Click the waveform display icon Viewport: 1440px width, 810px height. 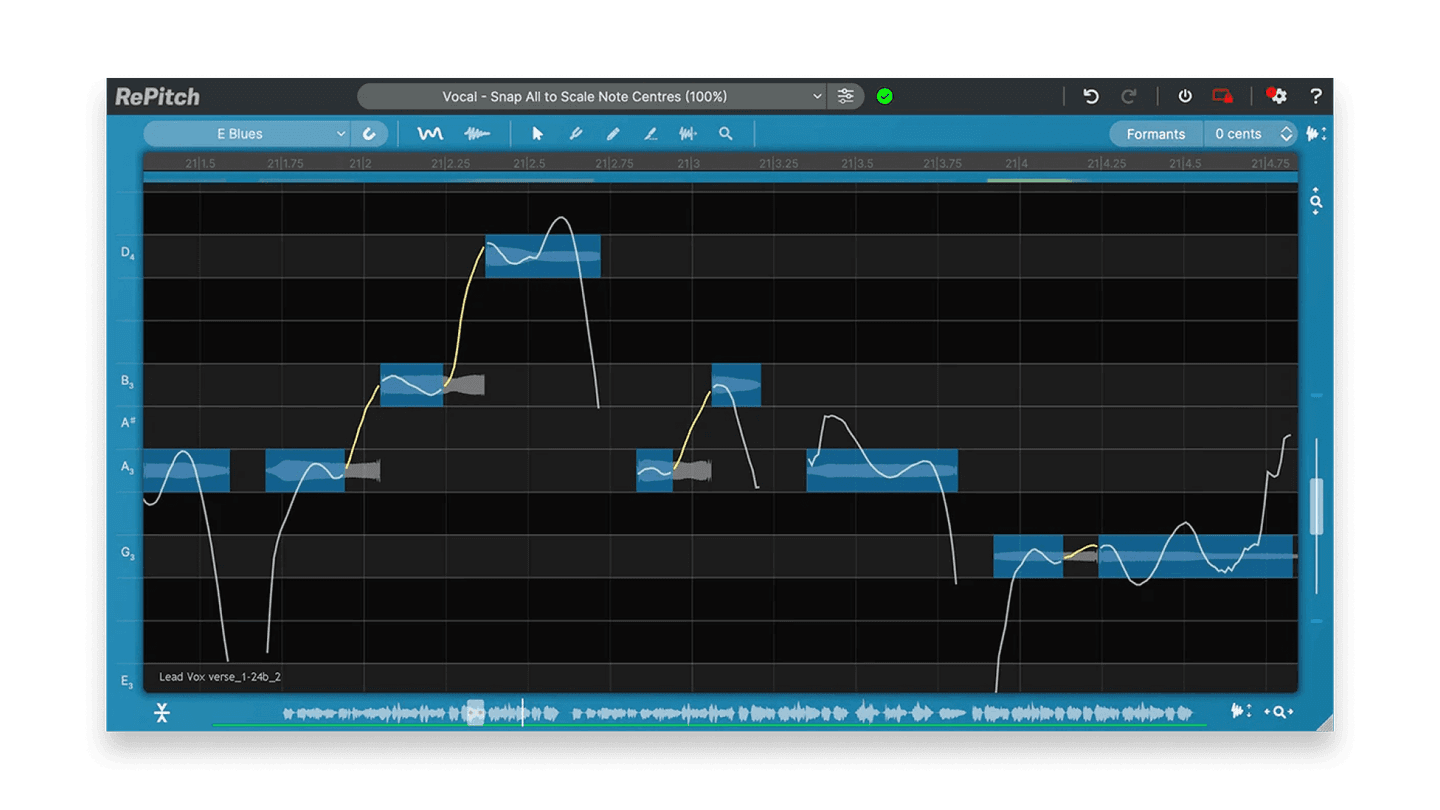(477, 134)
